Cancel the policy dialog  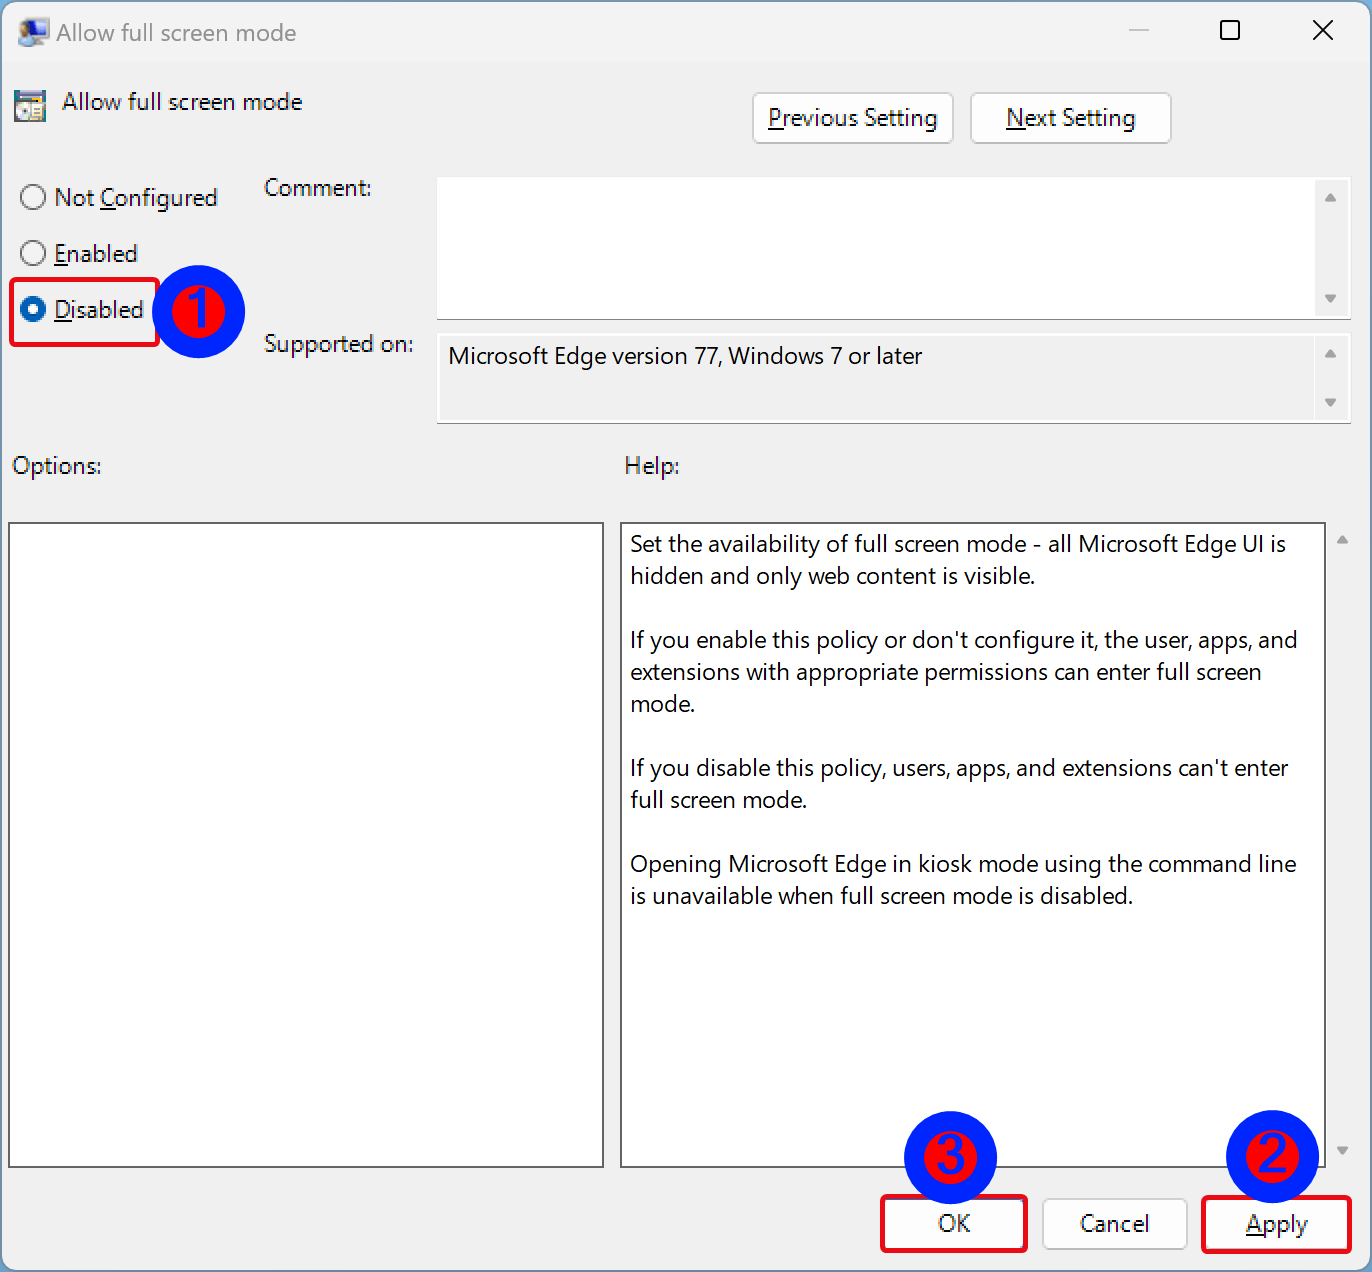point(1114,1223)
